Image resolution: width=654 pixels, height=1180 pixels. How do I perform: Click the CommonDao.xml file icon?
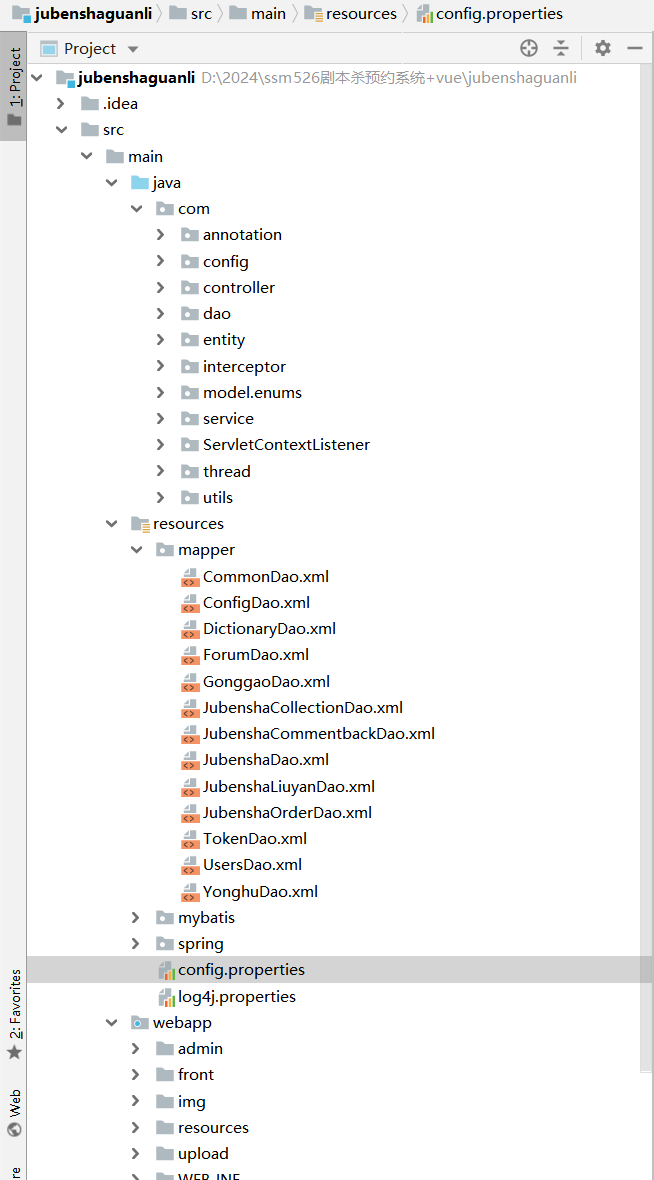tap(189, 577)
